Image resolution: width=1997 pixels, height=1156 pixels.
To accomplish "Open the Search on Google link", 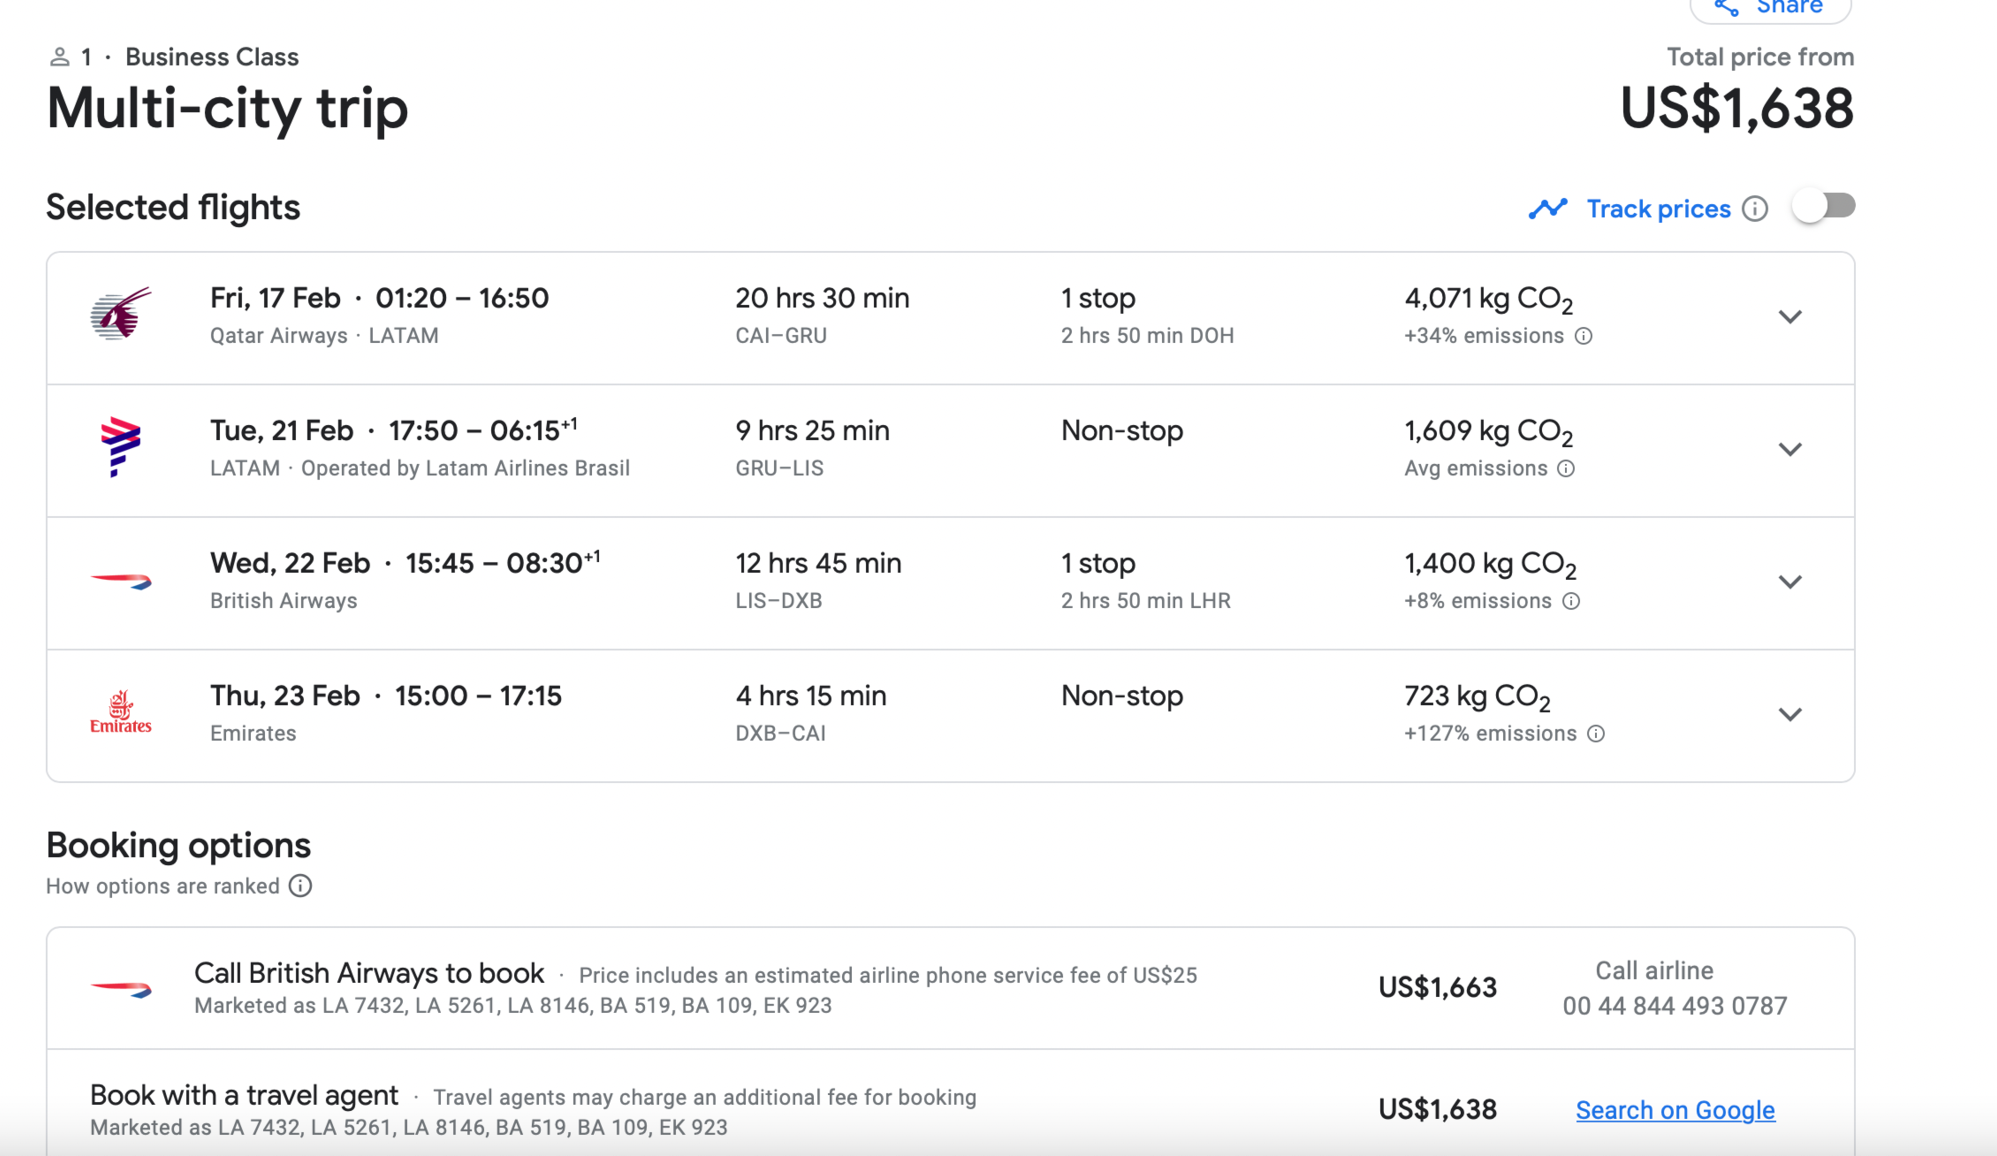I will pyautogui.click(x=1675, y=1110).
